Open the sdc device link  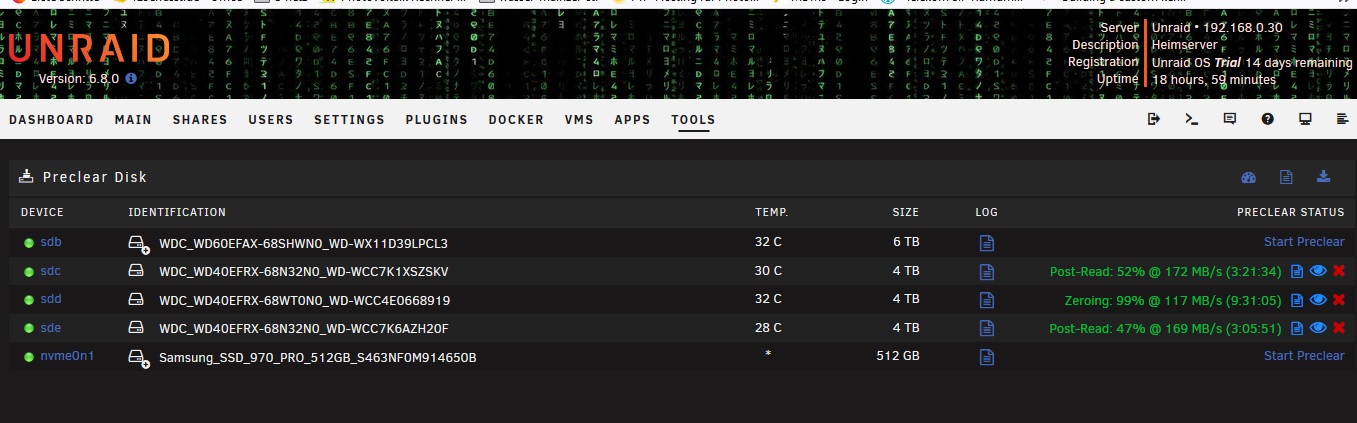51,271
